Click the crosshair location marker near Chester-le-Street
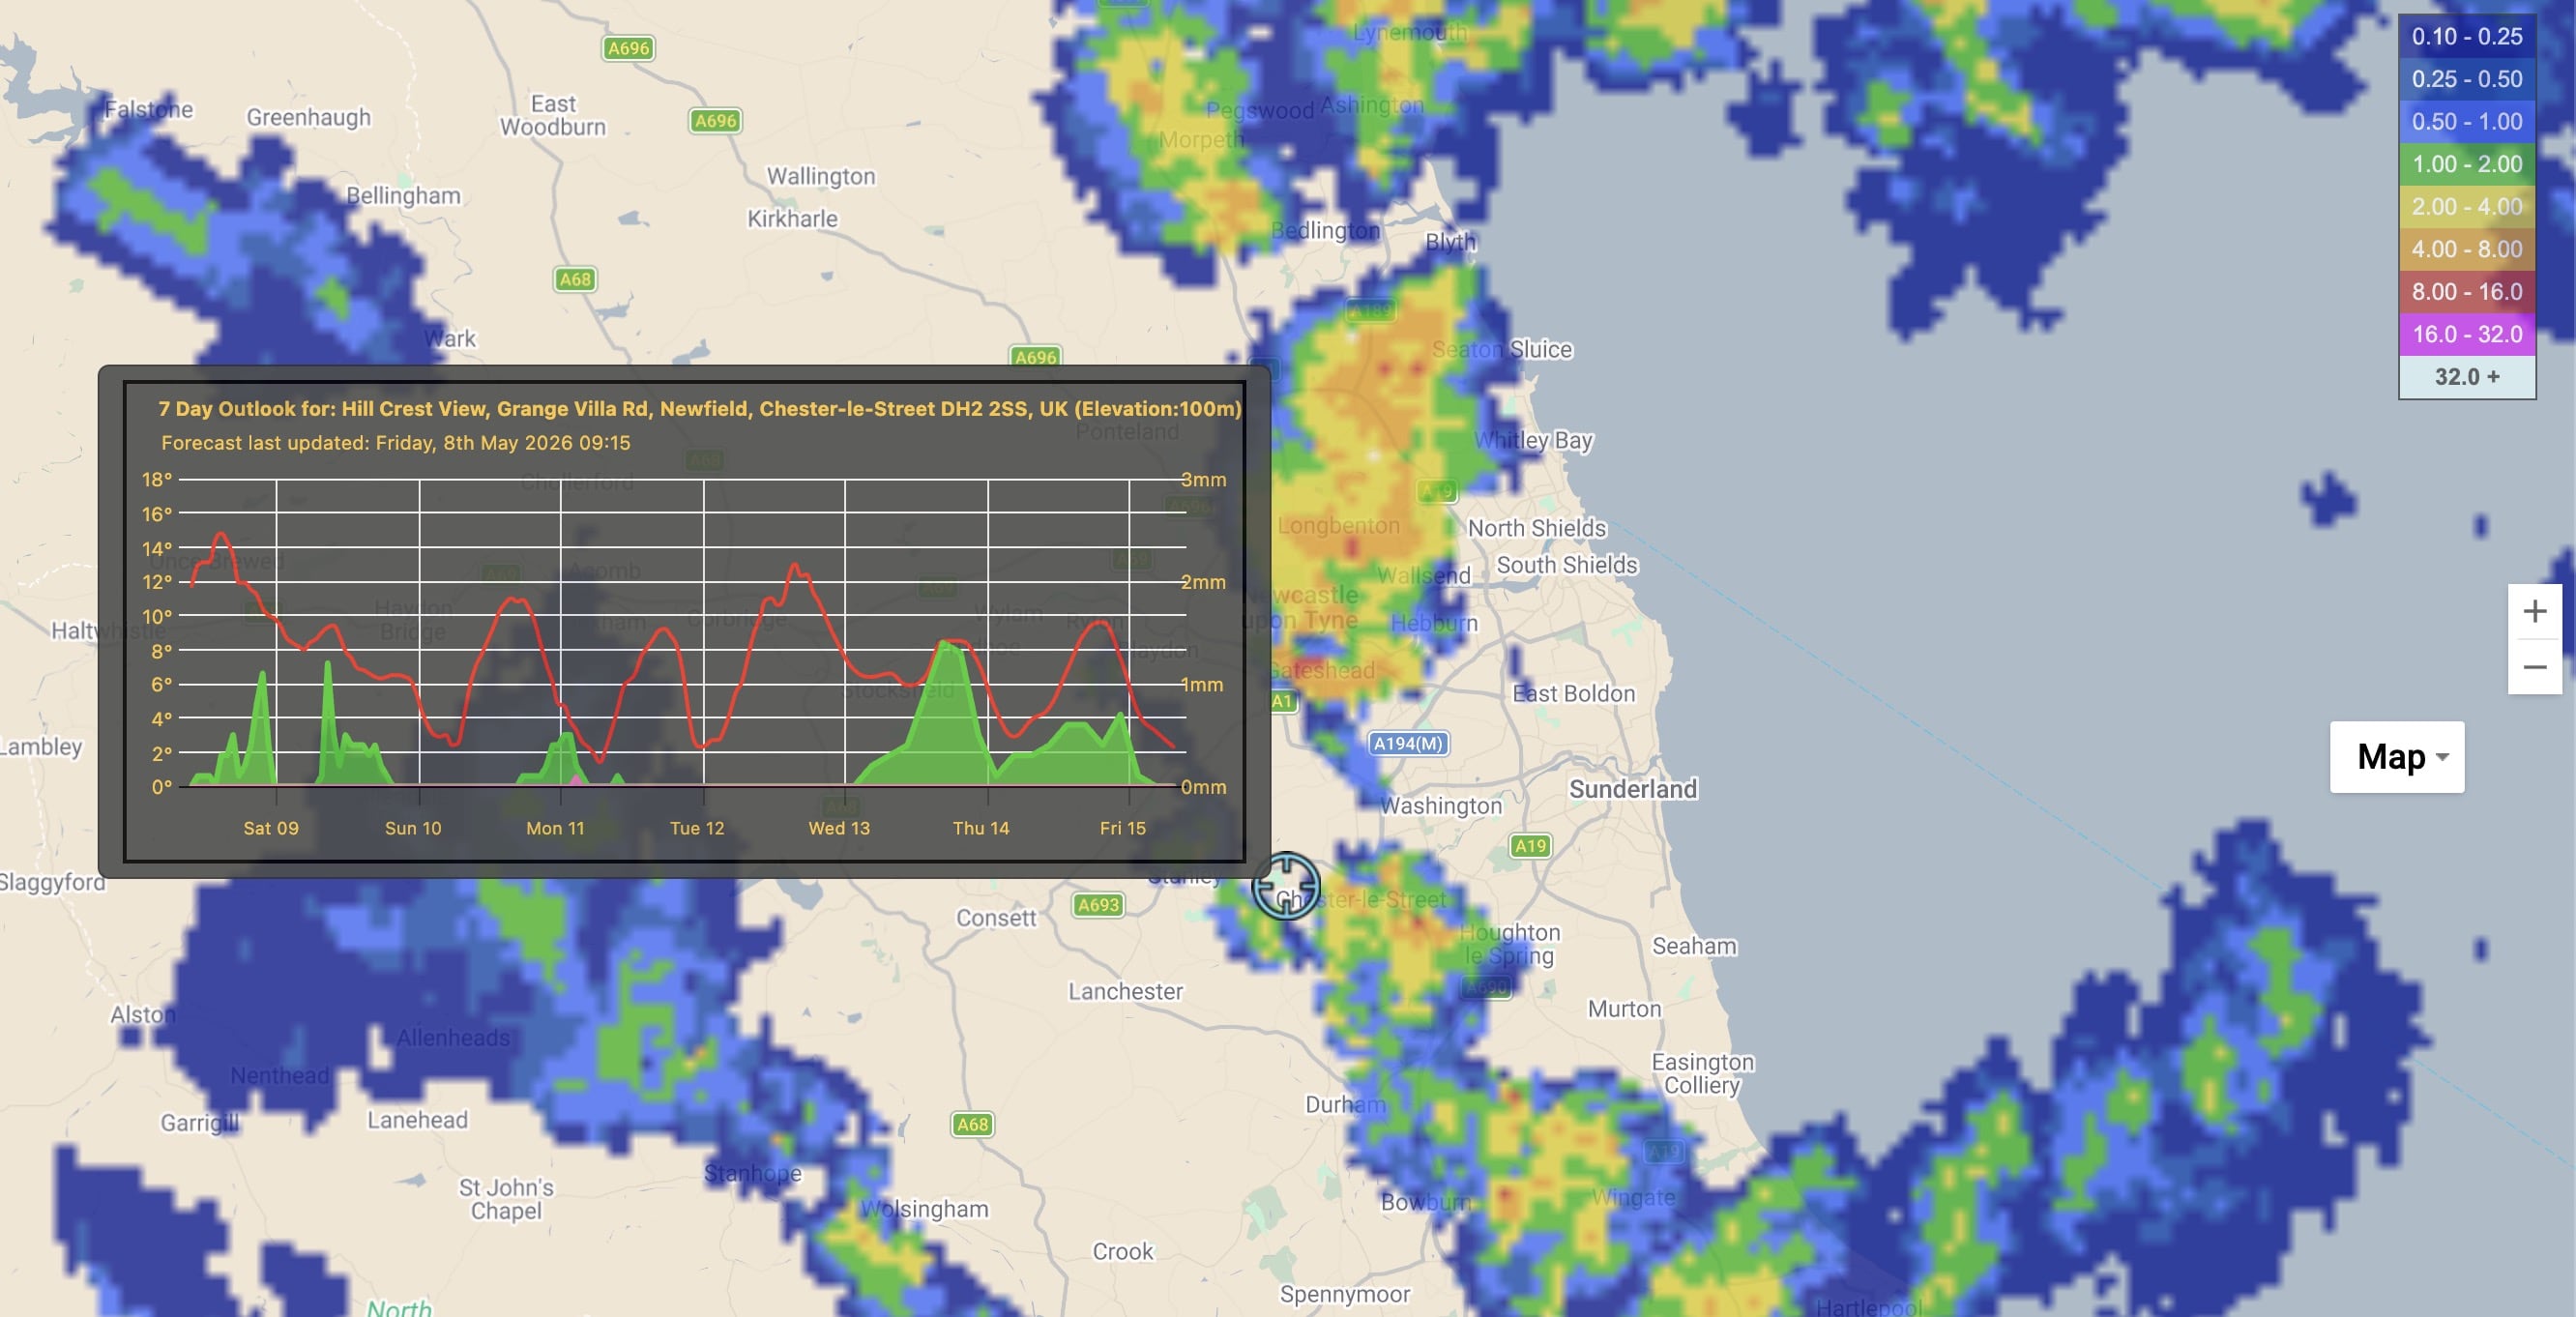Image resolution: width=2576 pixels, height=1317 pixels. (x=1286, y=886)
